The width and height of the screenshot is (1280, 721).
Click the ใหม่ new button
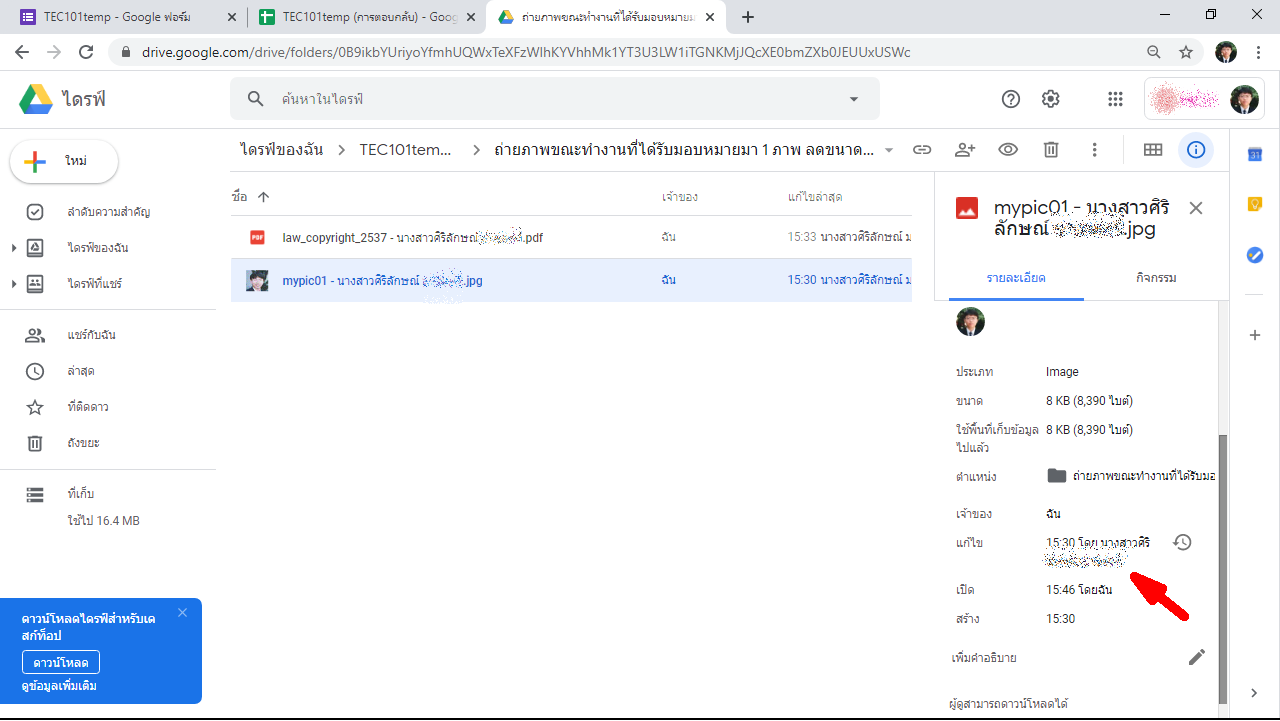point(64,162)
